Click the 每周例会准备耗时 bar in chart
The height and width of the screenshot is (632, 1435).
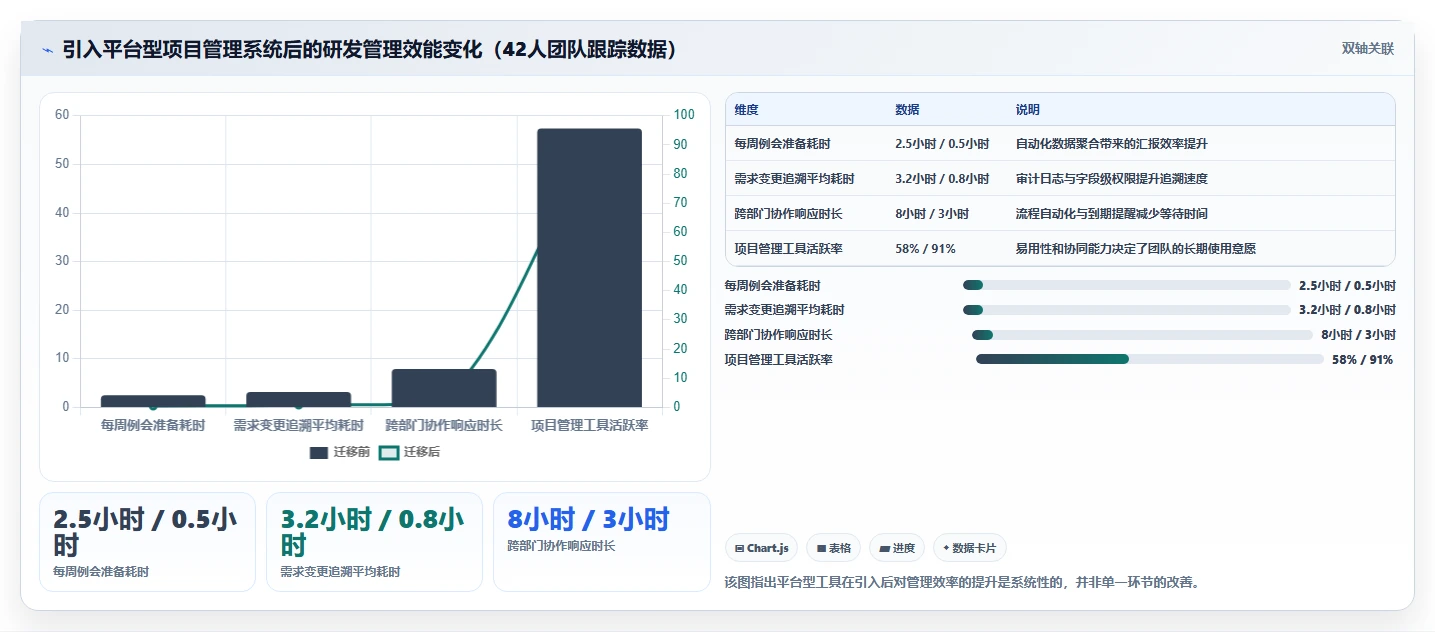pos(153,401)
